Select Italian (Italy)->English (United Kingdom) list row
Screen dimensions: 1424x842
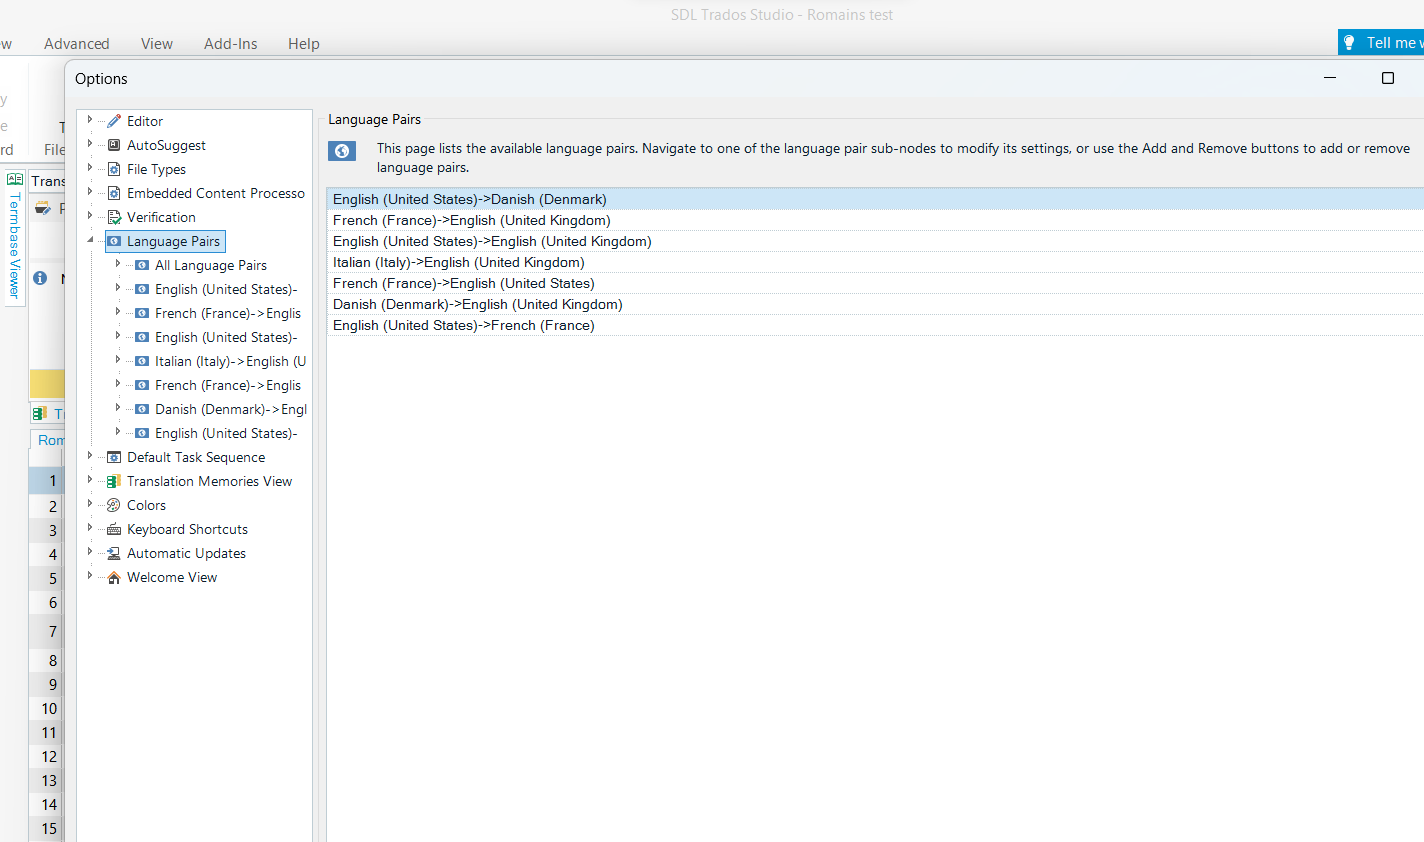875,262
